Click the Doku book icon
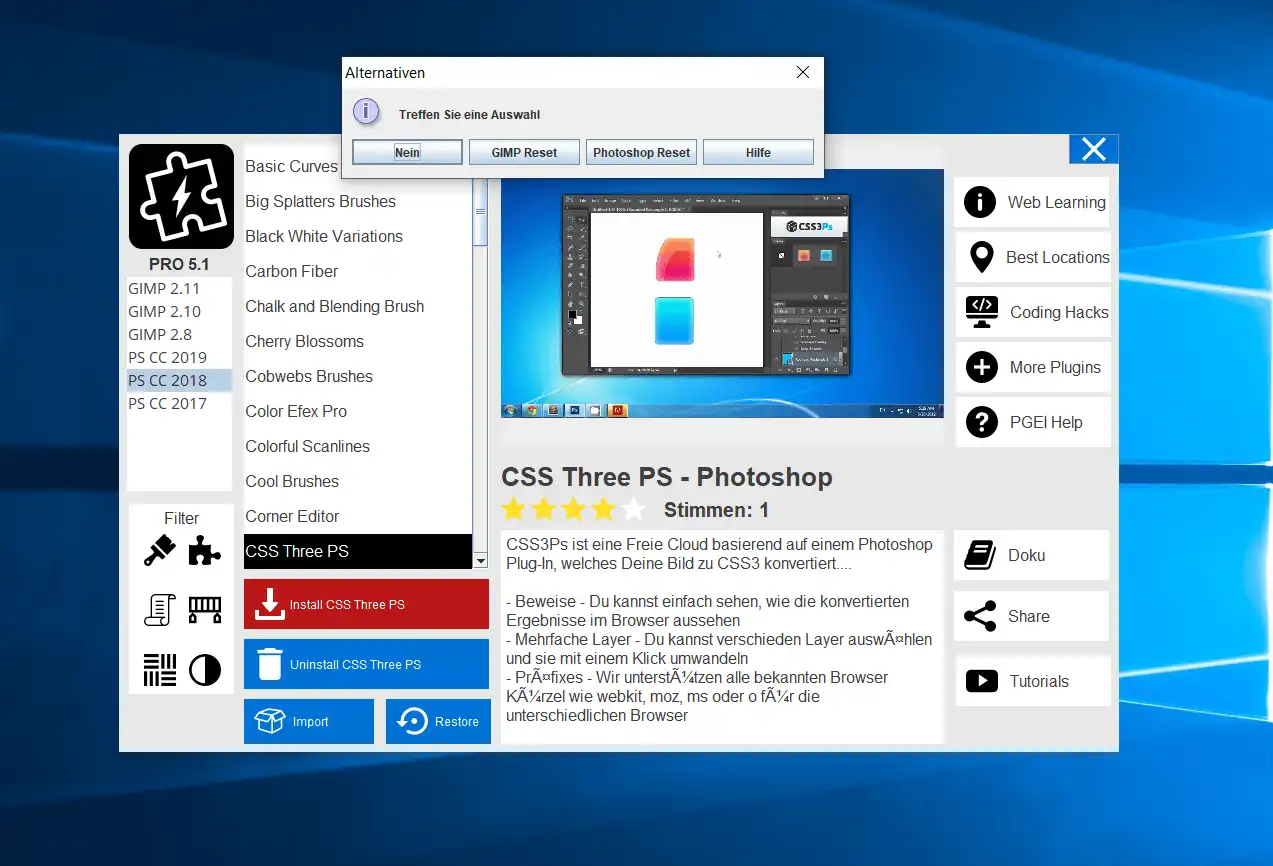Screen dimensions: 1273x866 click(x=980, y=555)
